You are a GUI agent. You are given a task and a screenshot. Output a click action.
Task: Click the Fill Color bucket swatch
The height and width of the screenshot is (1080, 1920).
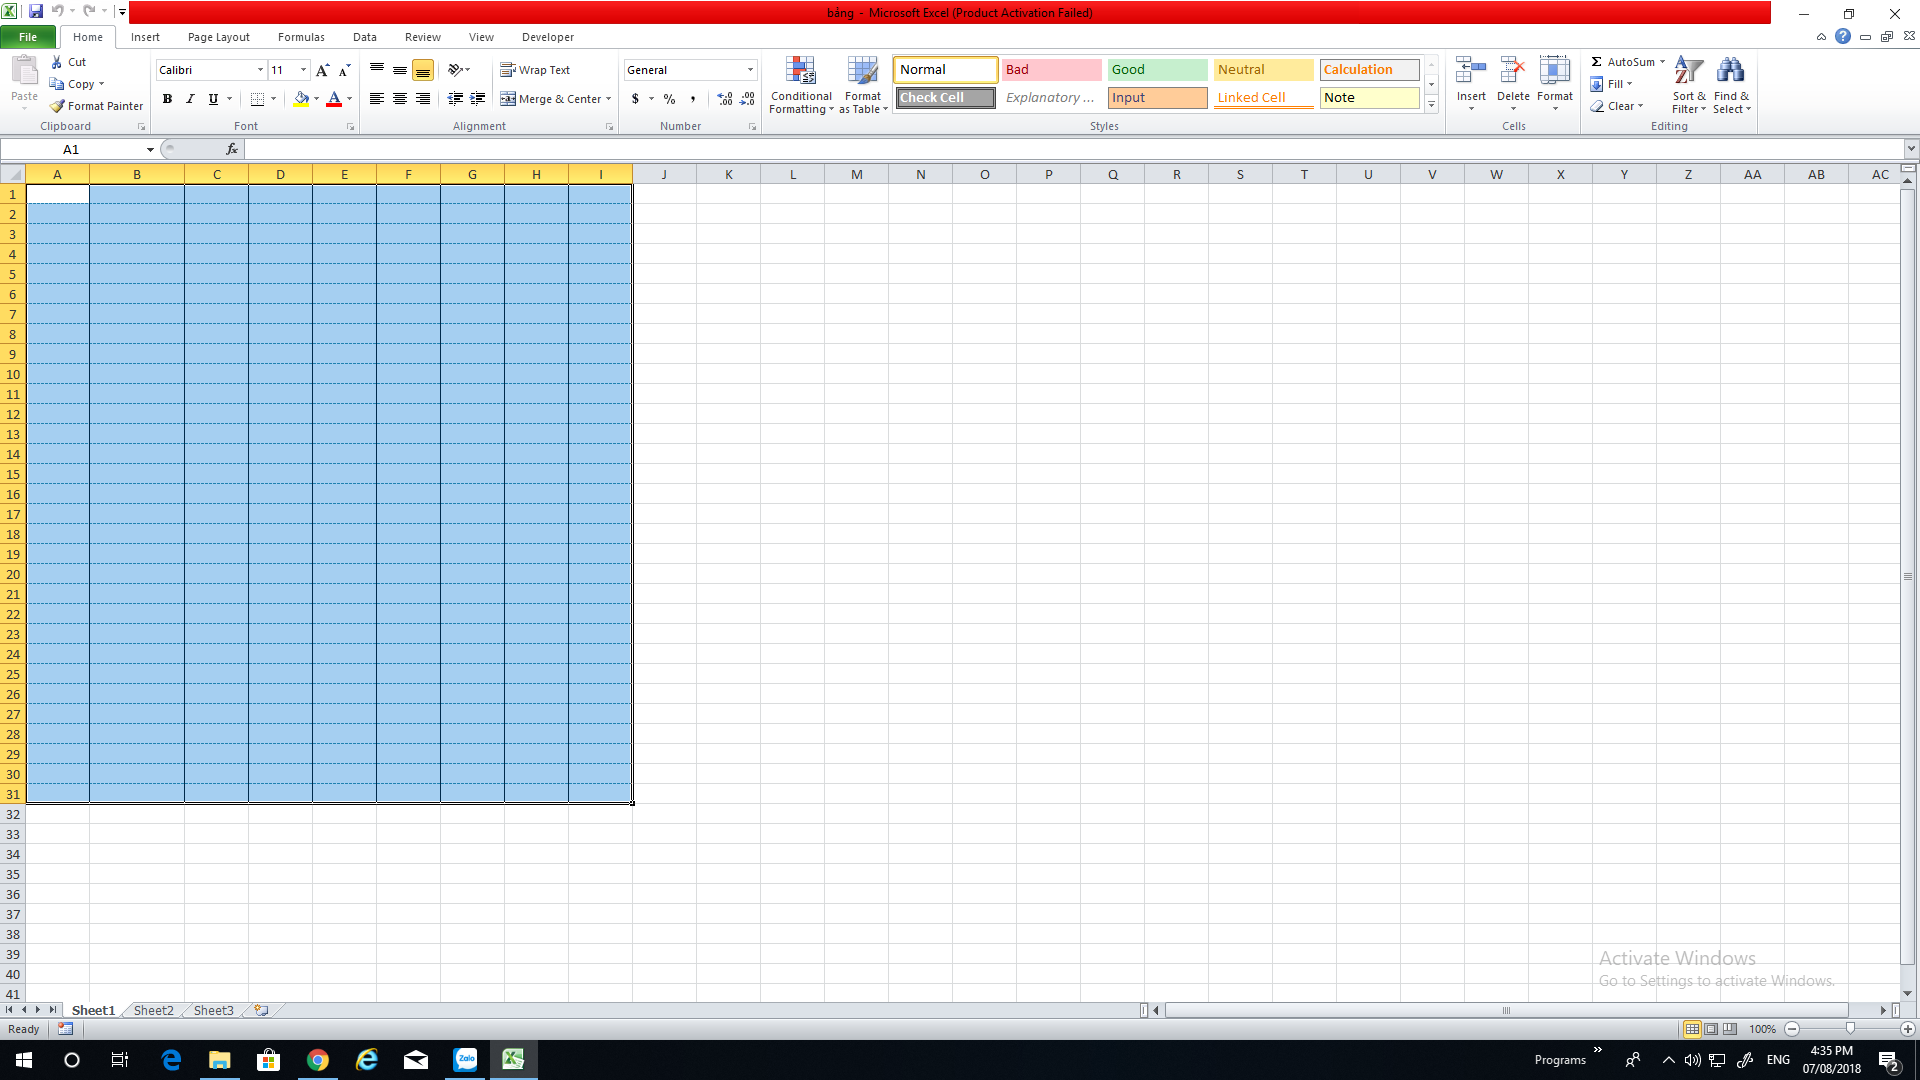tap(301, 99)
